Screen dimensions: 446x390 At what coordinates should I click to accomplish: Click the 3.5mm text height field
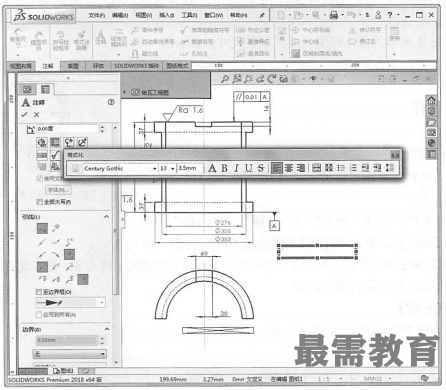pyautogui.click(x=190, y=168)
